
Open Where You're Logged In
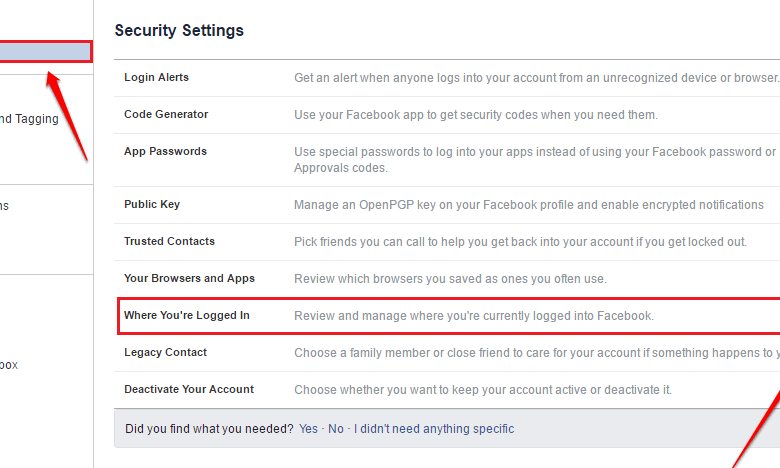click(187, 315)
